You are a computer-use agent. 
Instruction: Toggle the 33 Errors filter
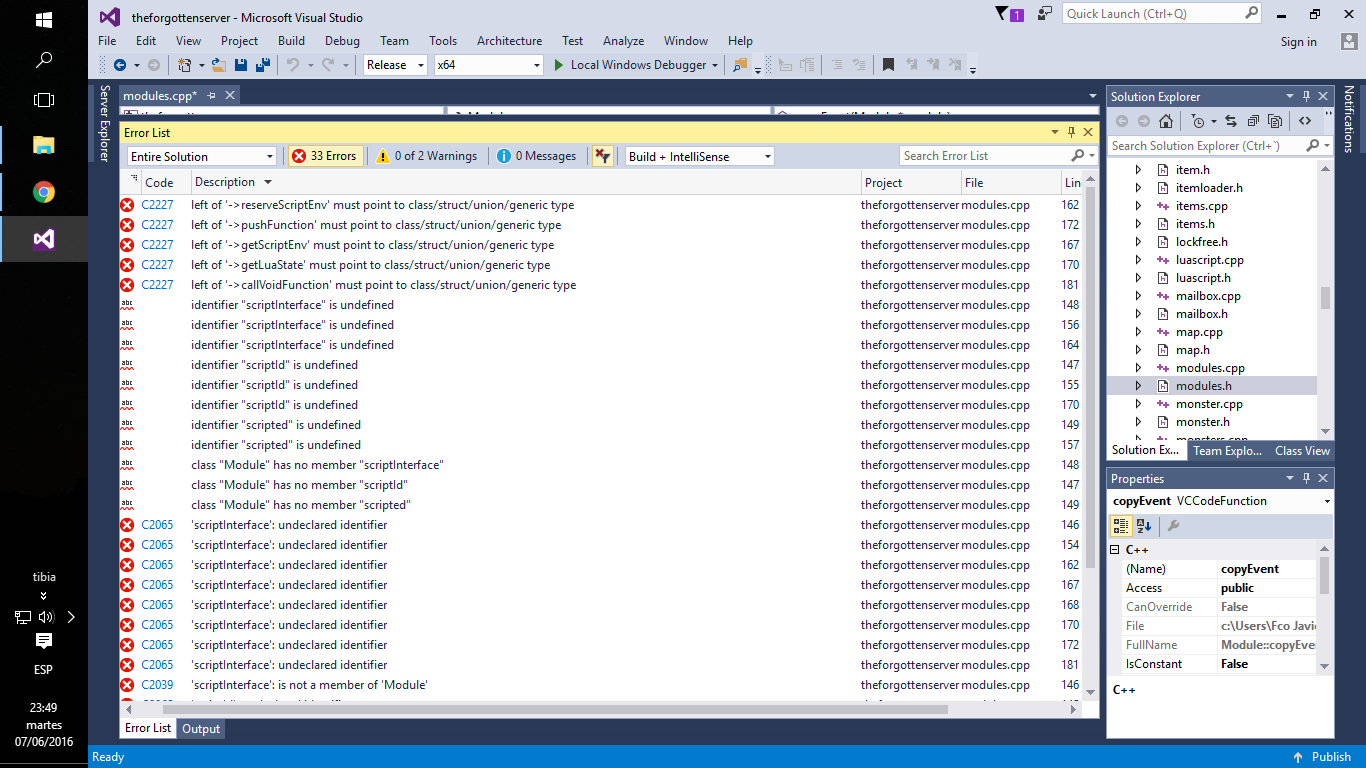point(325,156)
